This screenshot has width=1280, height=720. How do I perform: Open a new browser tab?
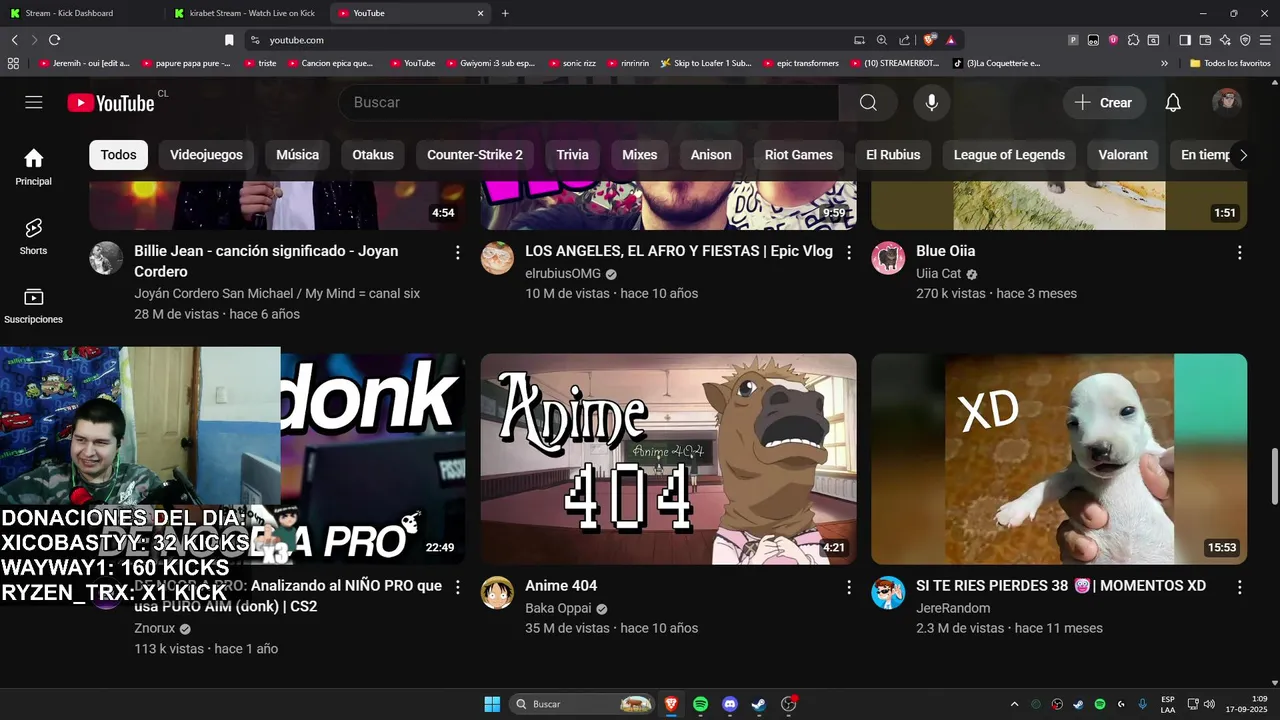pos(505,13)
